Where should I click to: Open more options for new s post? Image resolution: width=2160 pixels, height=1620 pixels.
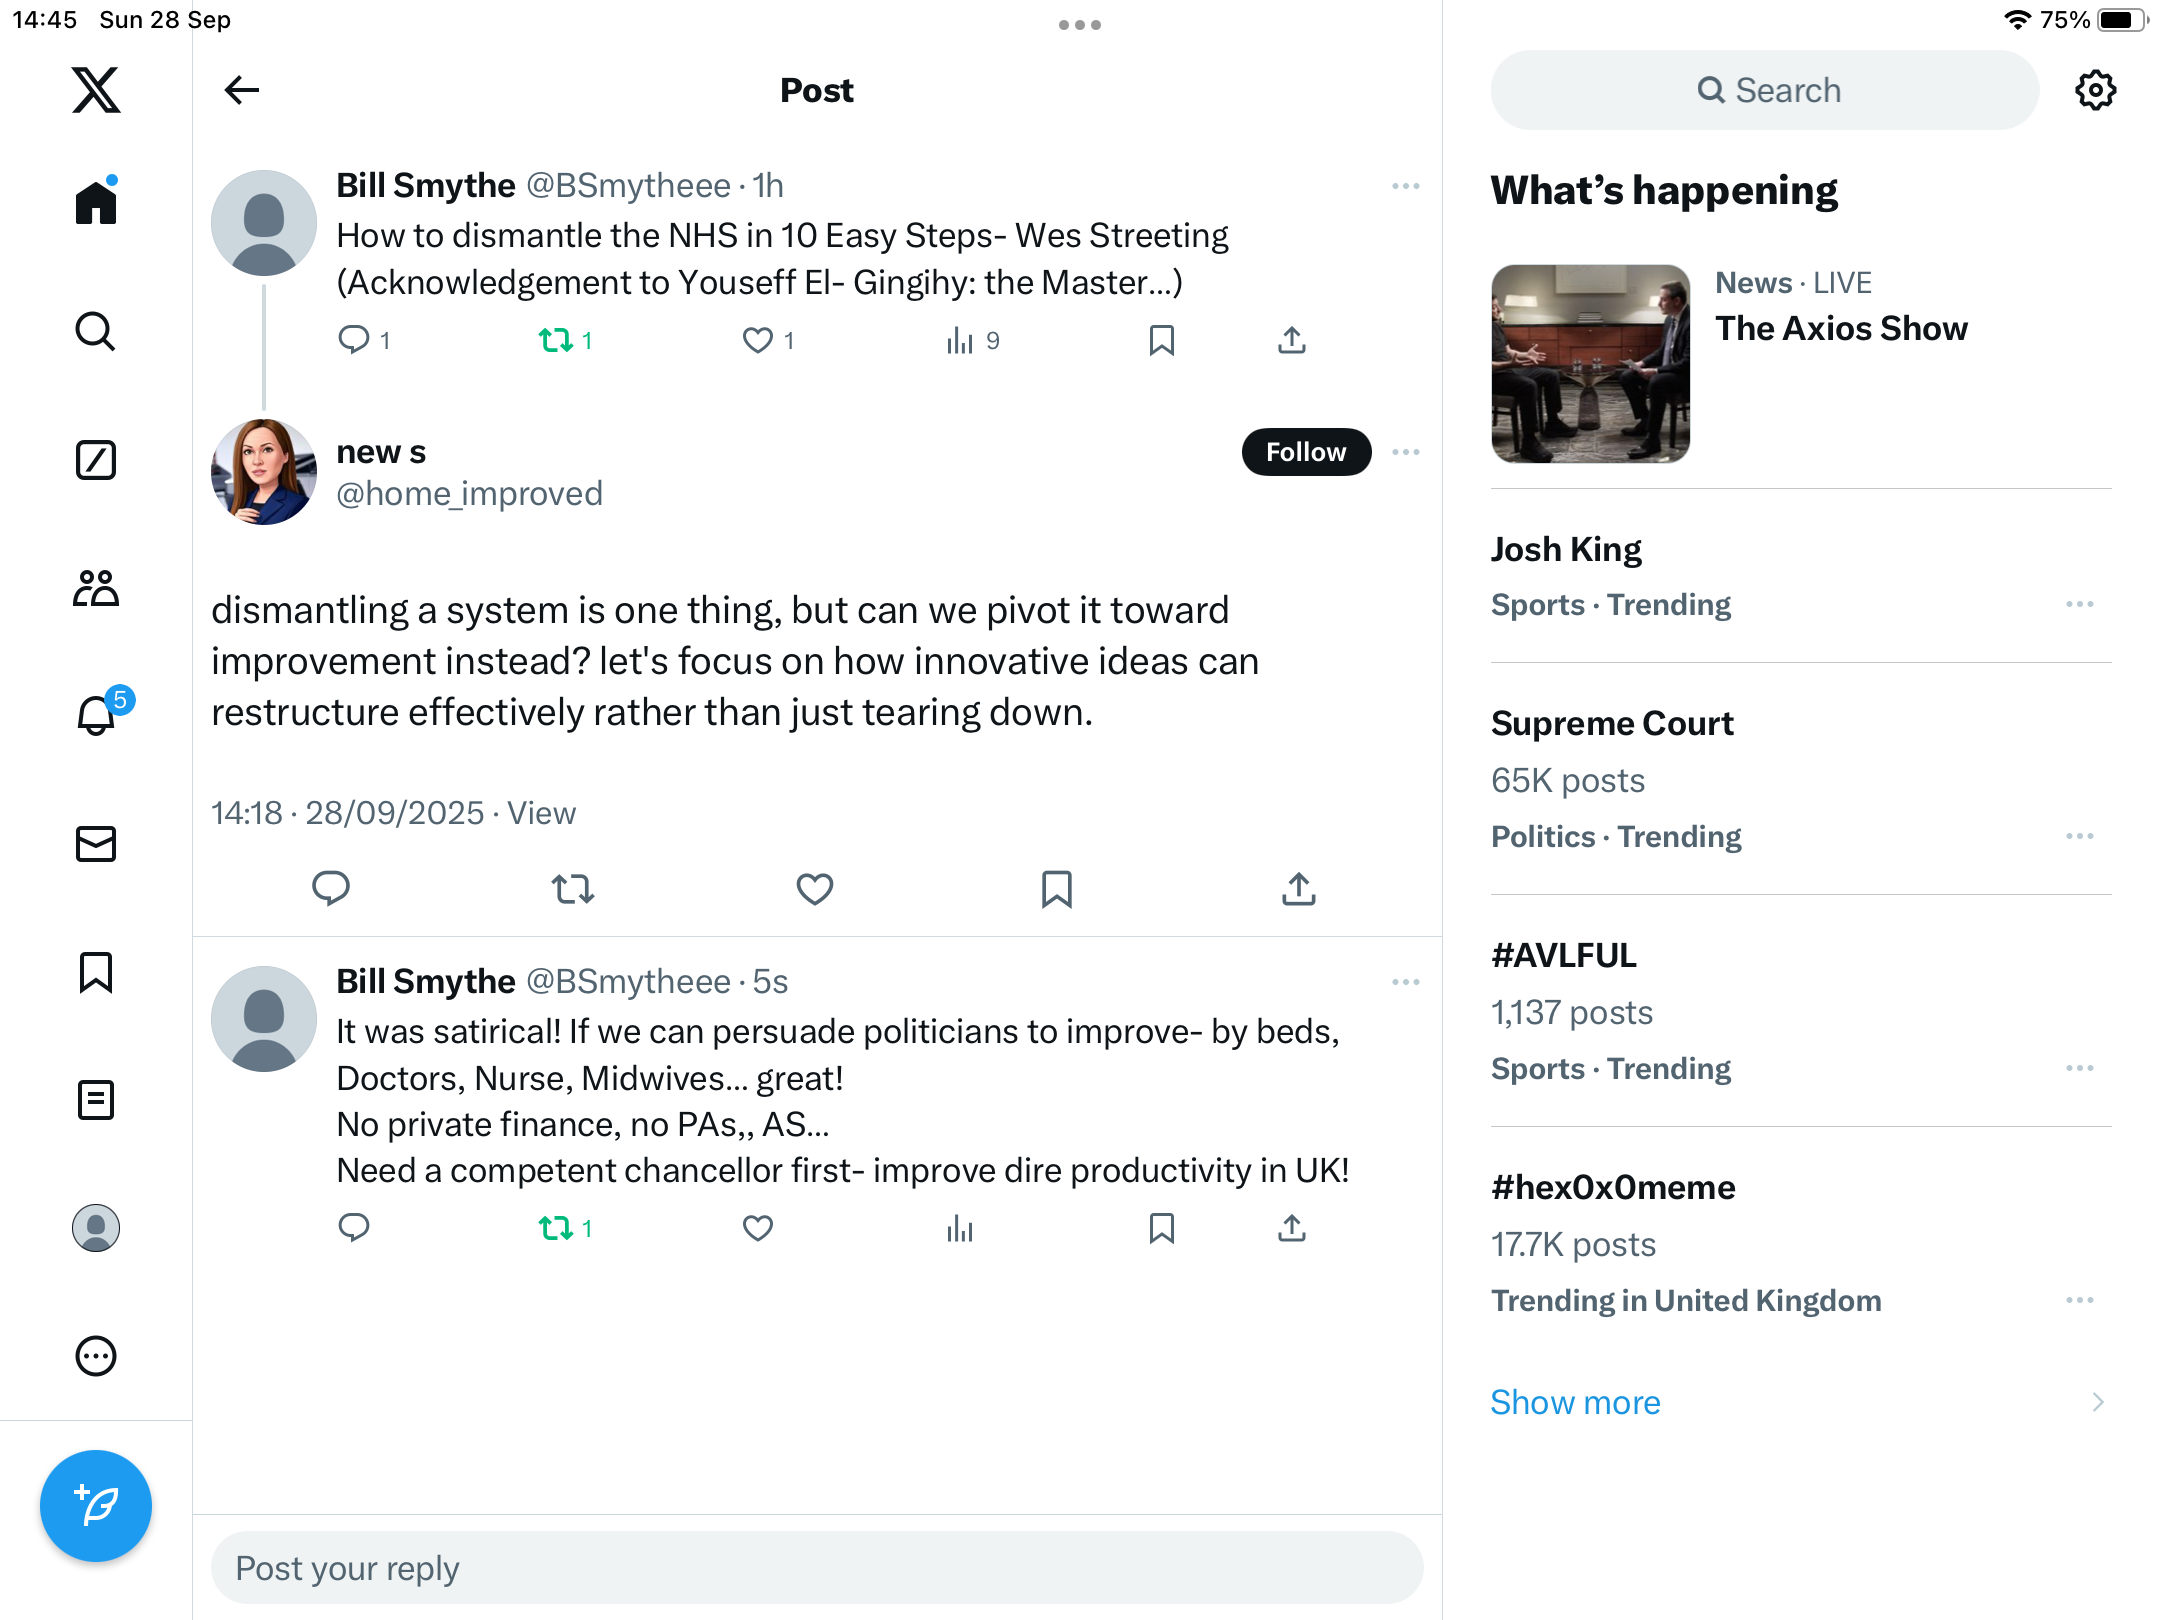1405,452
